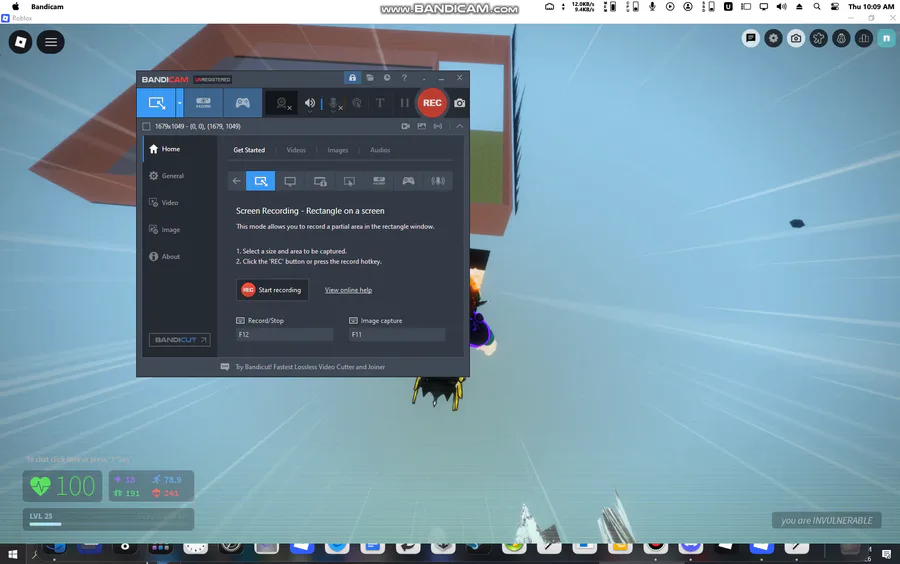The height and width of the screenshot is (564, 900).
Task: Open the Roblox game settings gear icon
Action: 773,38
